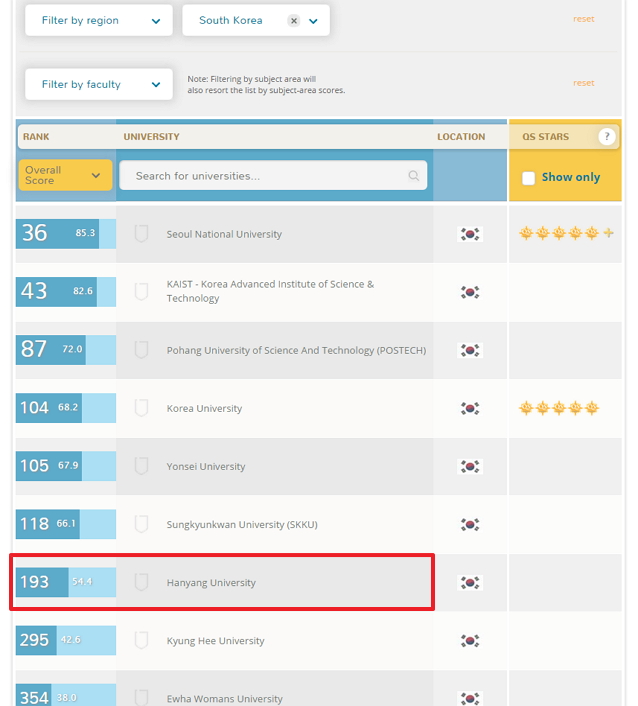Screen dimensions: 638x706
Task: Open Seoul National University link
Action: [x=224, y=234]
